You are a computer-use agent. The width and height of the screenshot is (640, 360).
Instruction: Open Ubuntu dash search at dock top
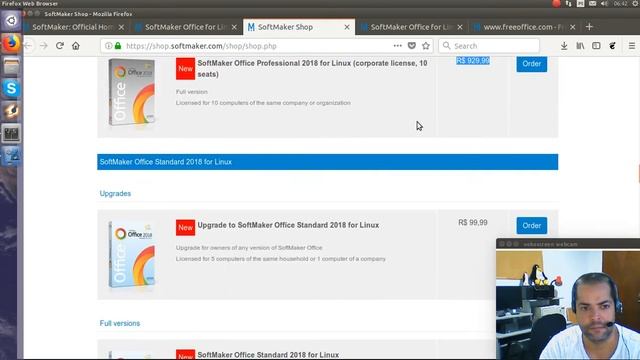[x=11, y=20]
